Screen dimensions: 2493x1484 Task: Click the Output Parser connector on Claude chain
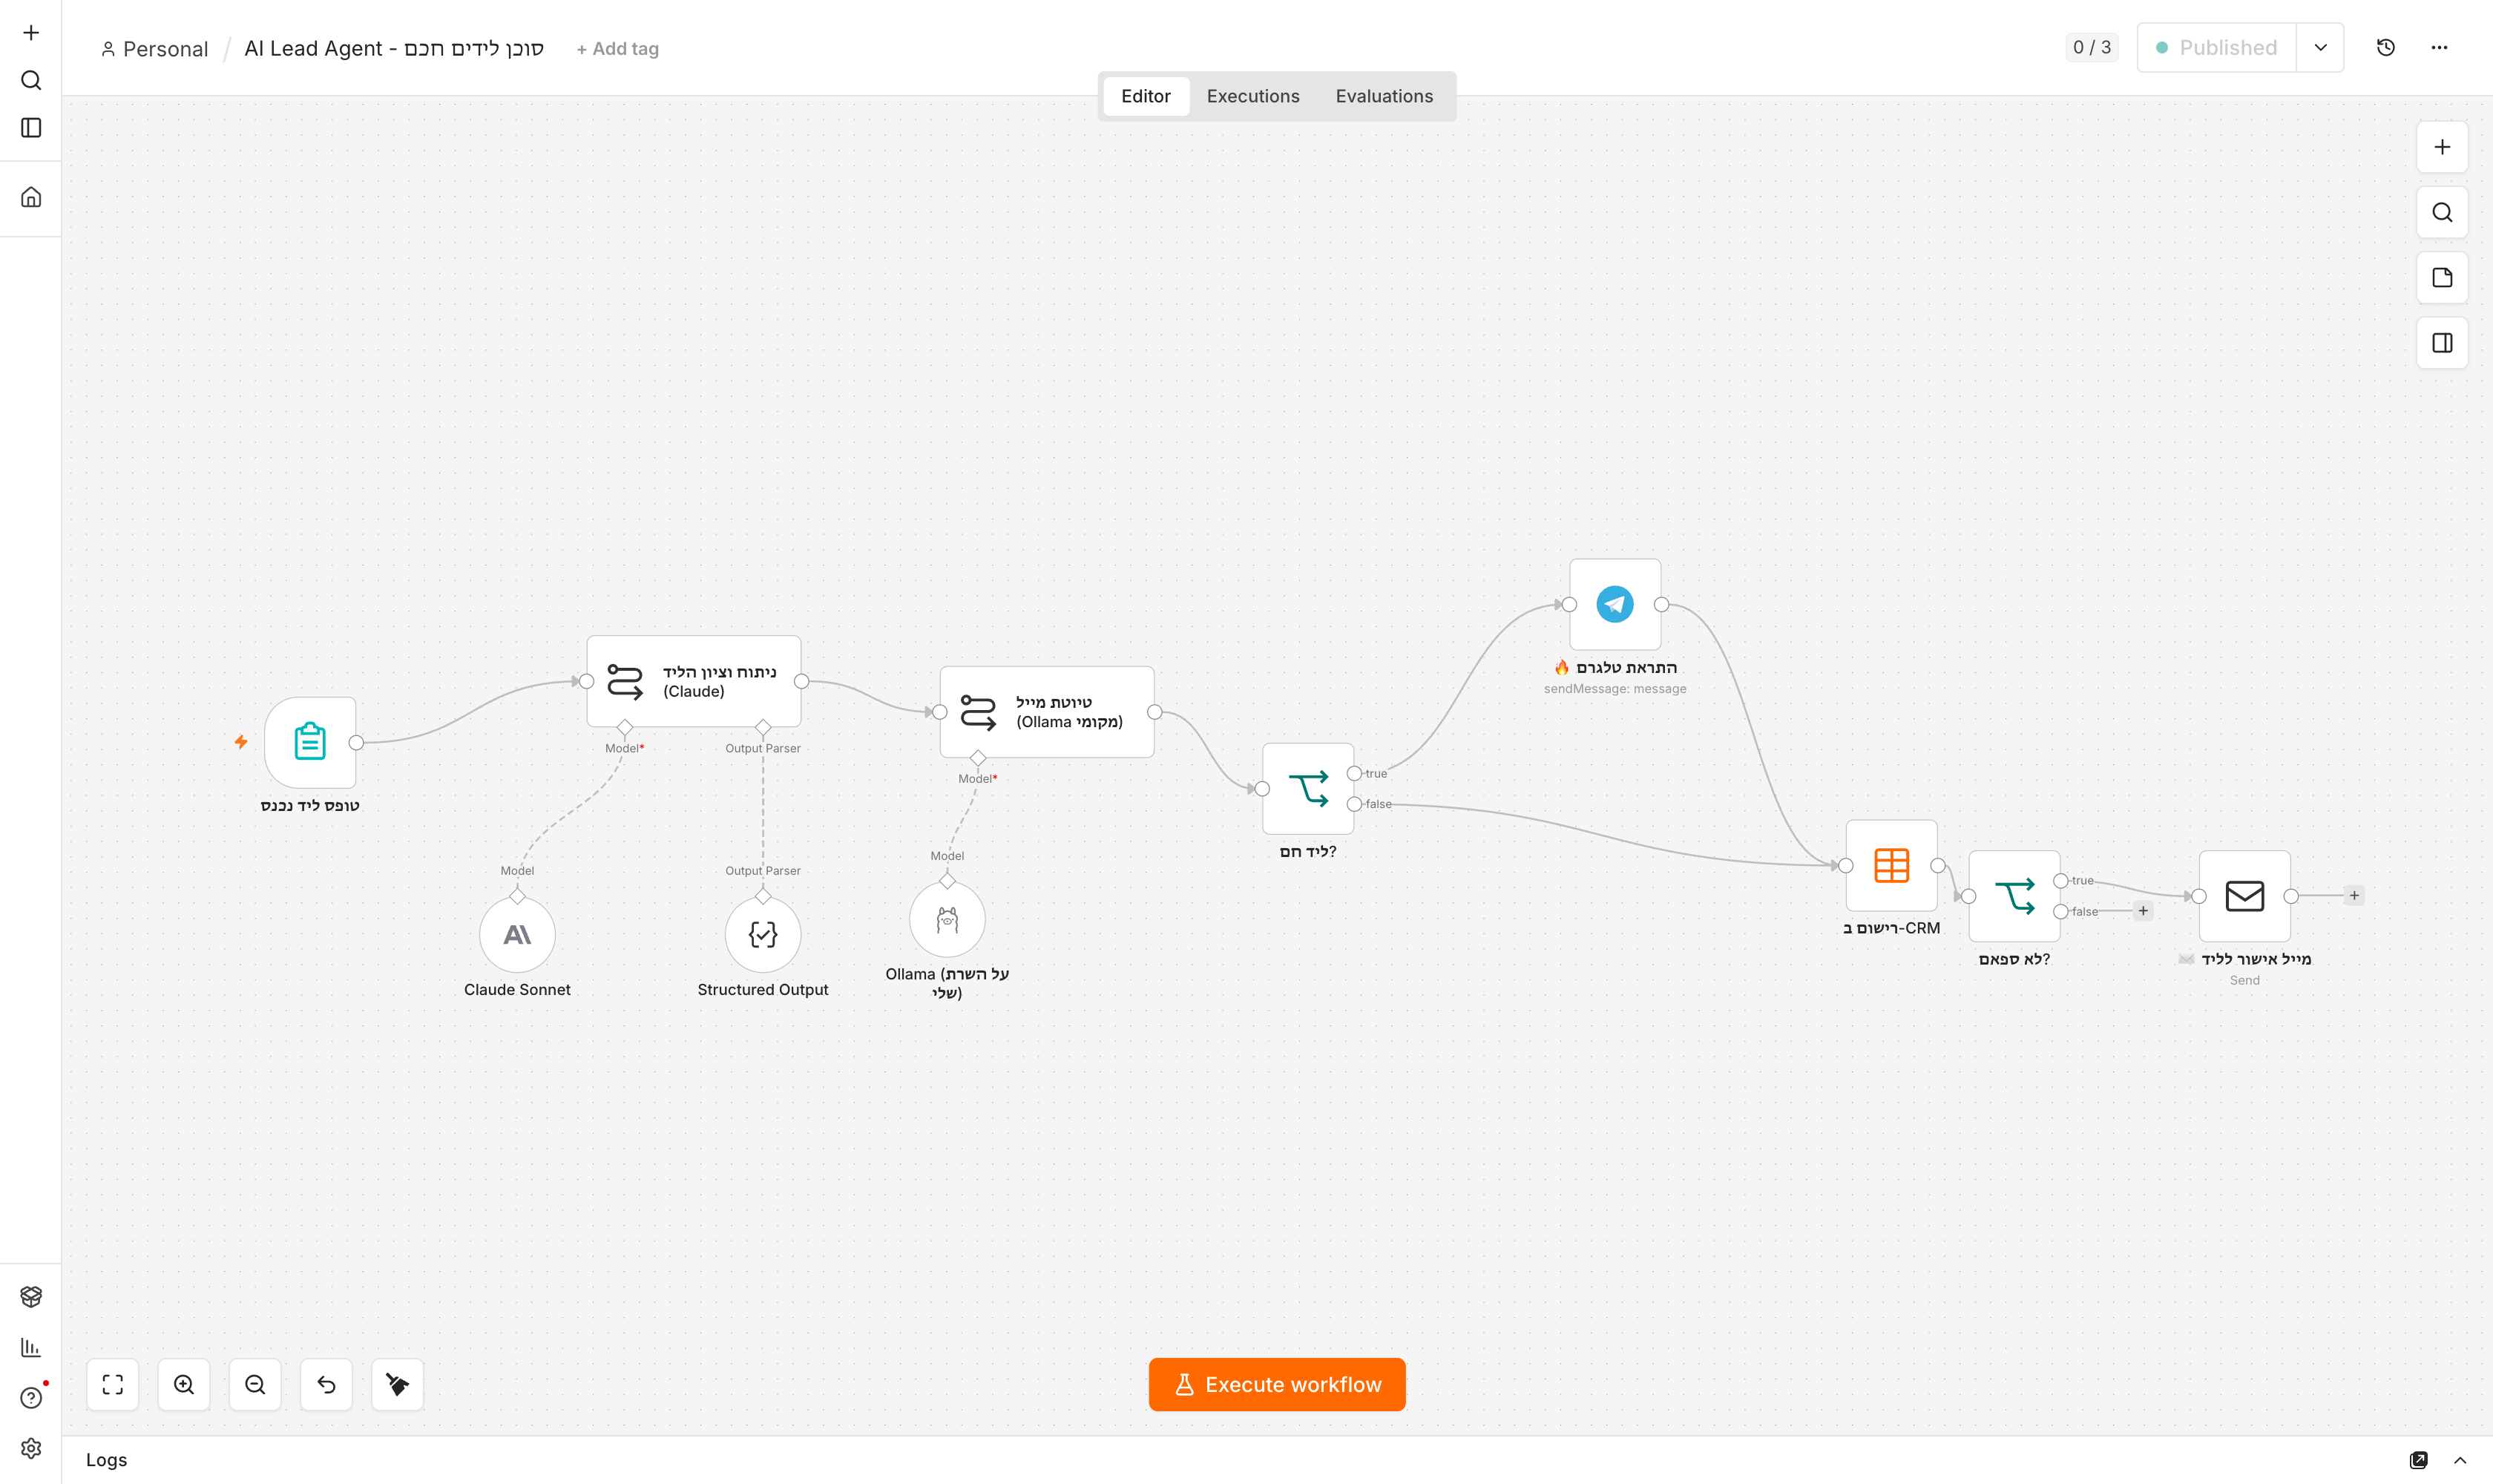[x=763, y=727]
